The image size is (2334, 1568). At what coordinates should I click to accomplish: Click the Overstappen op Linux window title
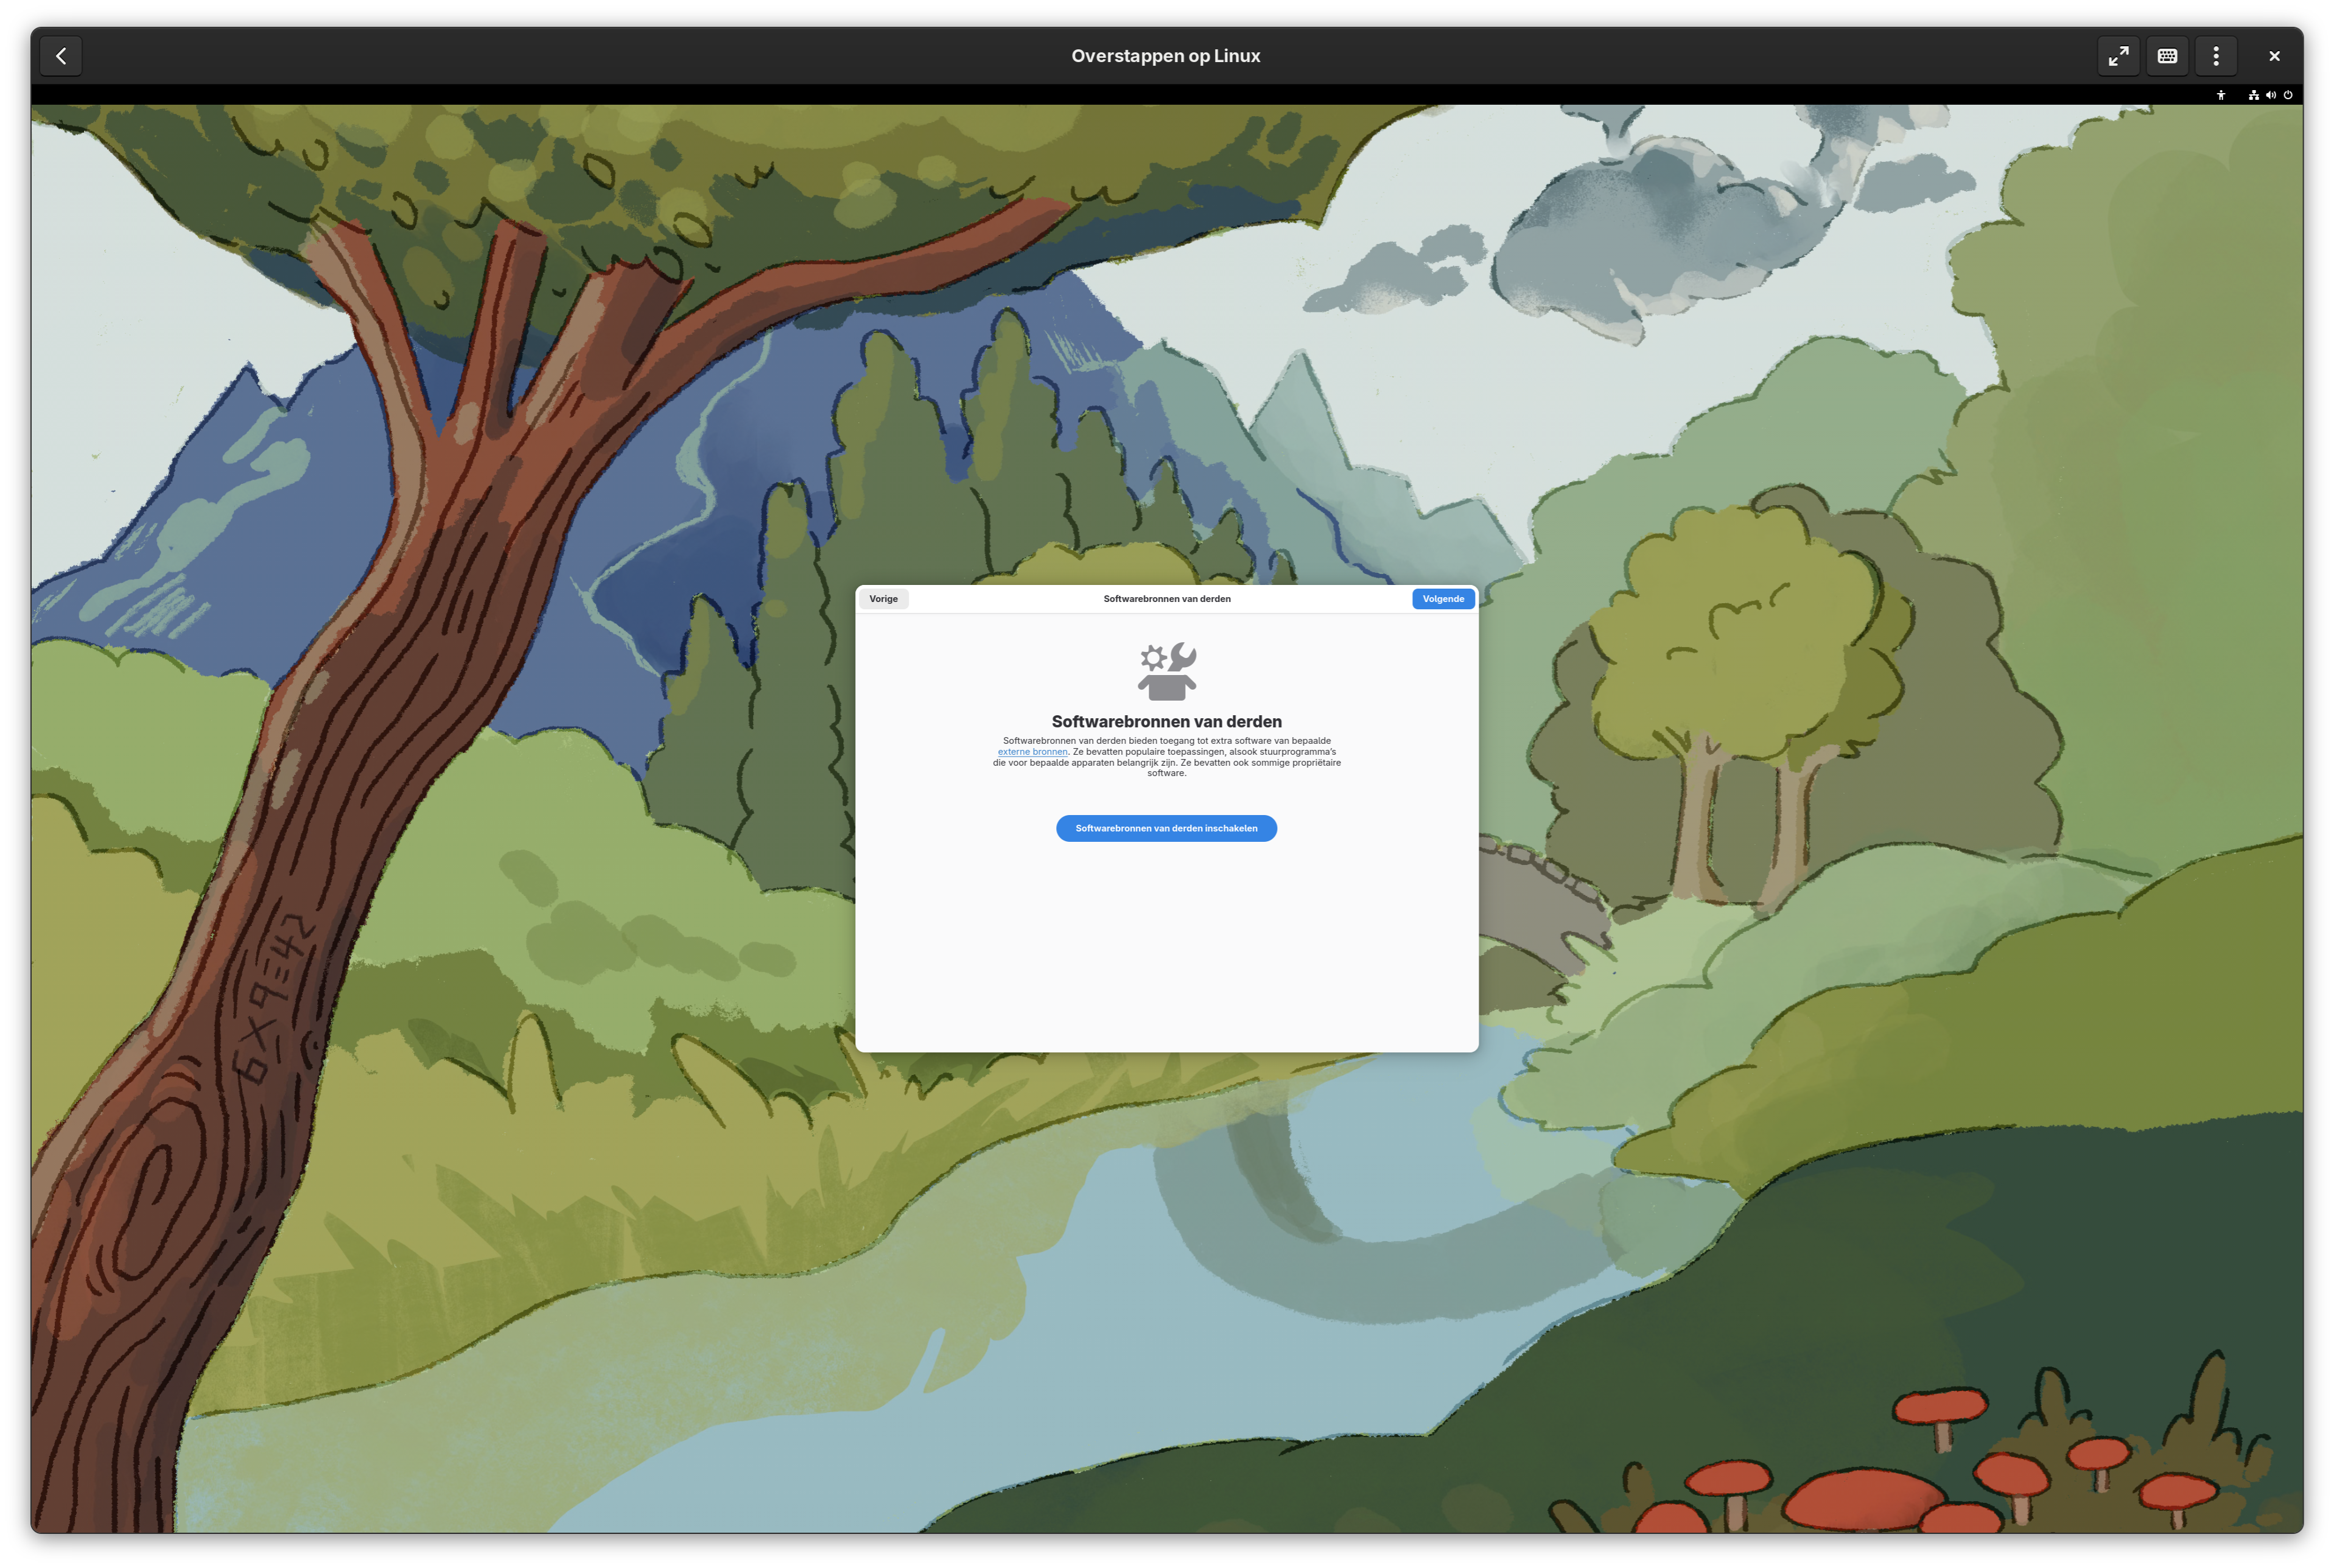[1166, 56]
